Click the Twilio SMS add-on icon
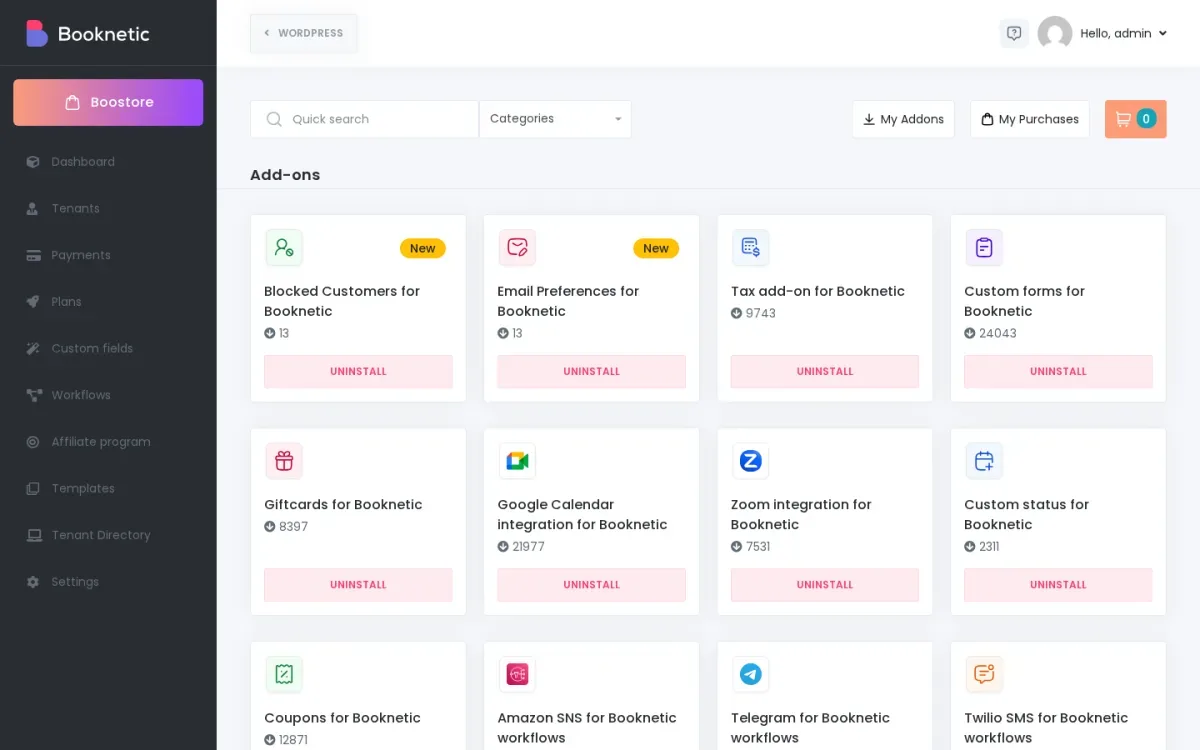The width and height of the screenshot is (1200, 750). coord(984,674)
